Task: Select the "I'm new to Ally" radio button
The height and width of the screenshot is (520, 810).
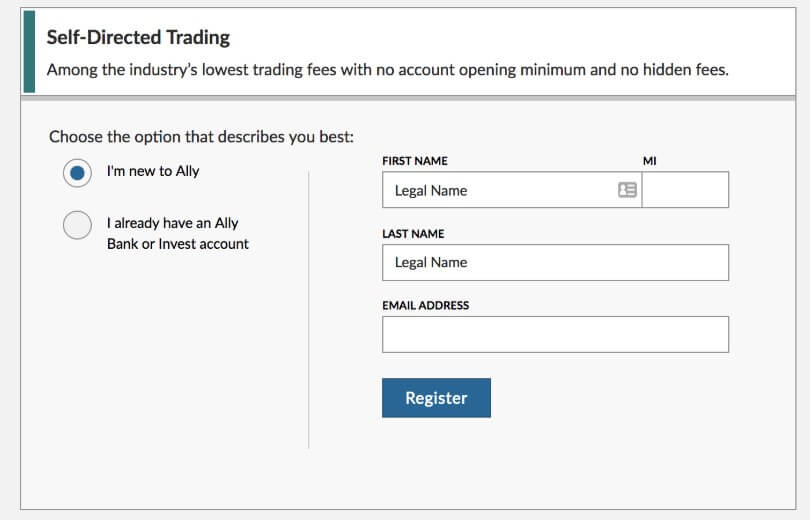Action: click(x=77, y=172)
